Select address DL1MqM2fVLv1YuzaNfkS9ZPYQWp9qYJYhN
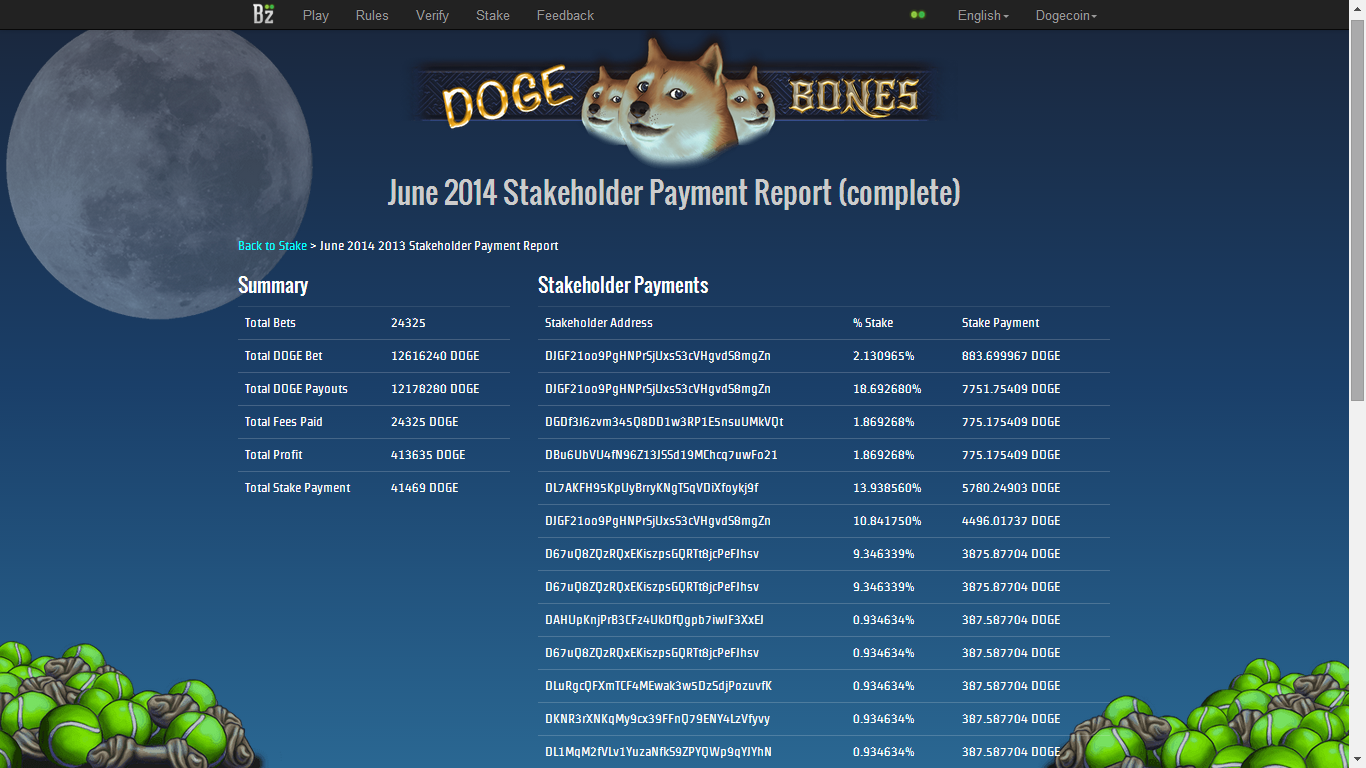 [659, 752]
